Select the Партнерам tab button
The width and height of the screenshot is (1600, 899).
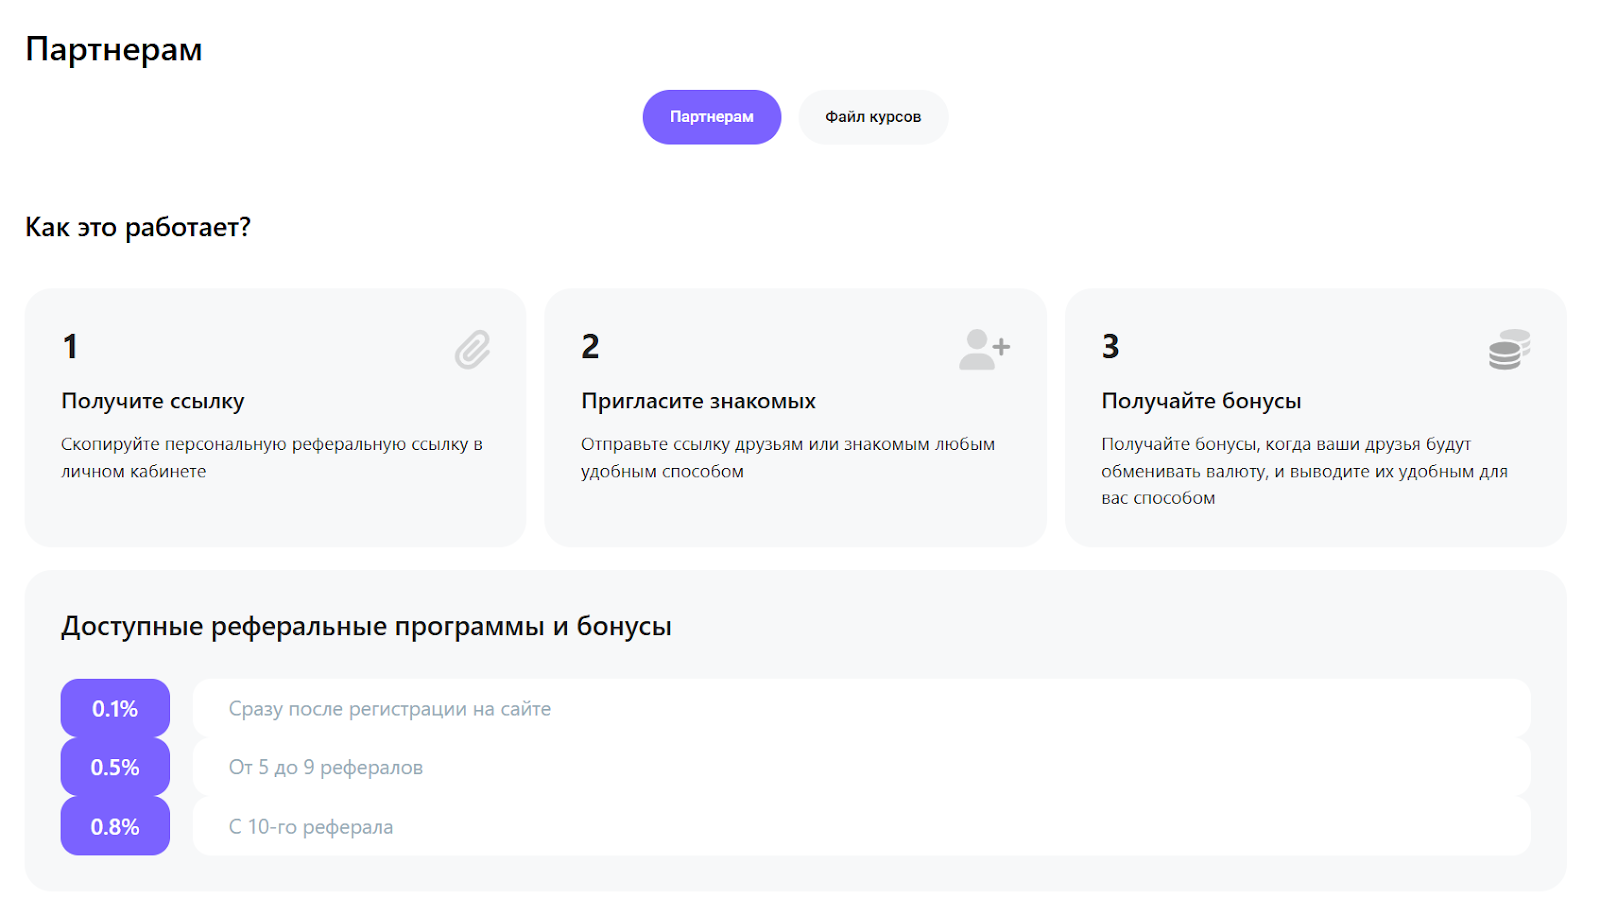coord(711,117)
